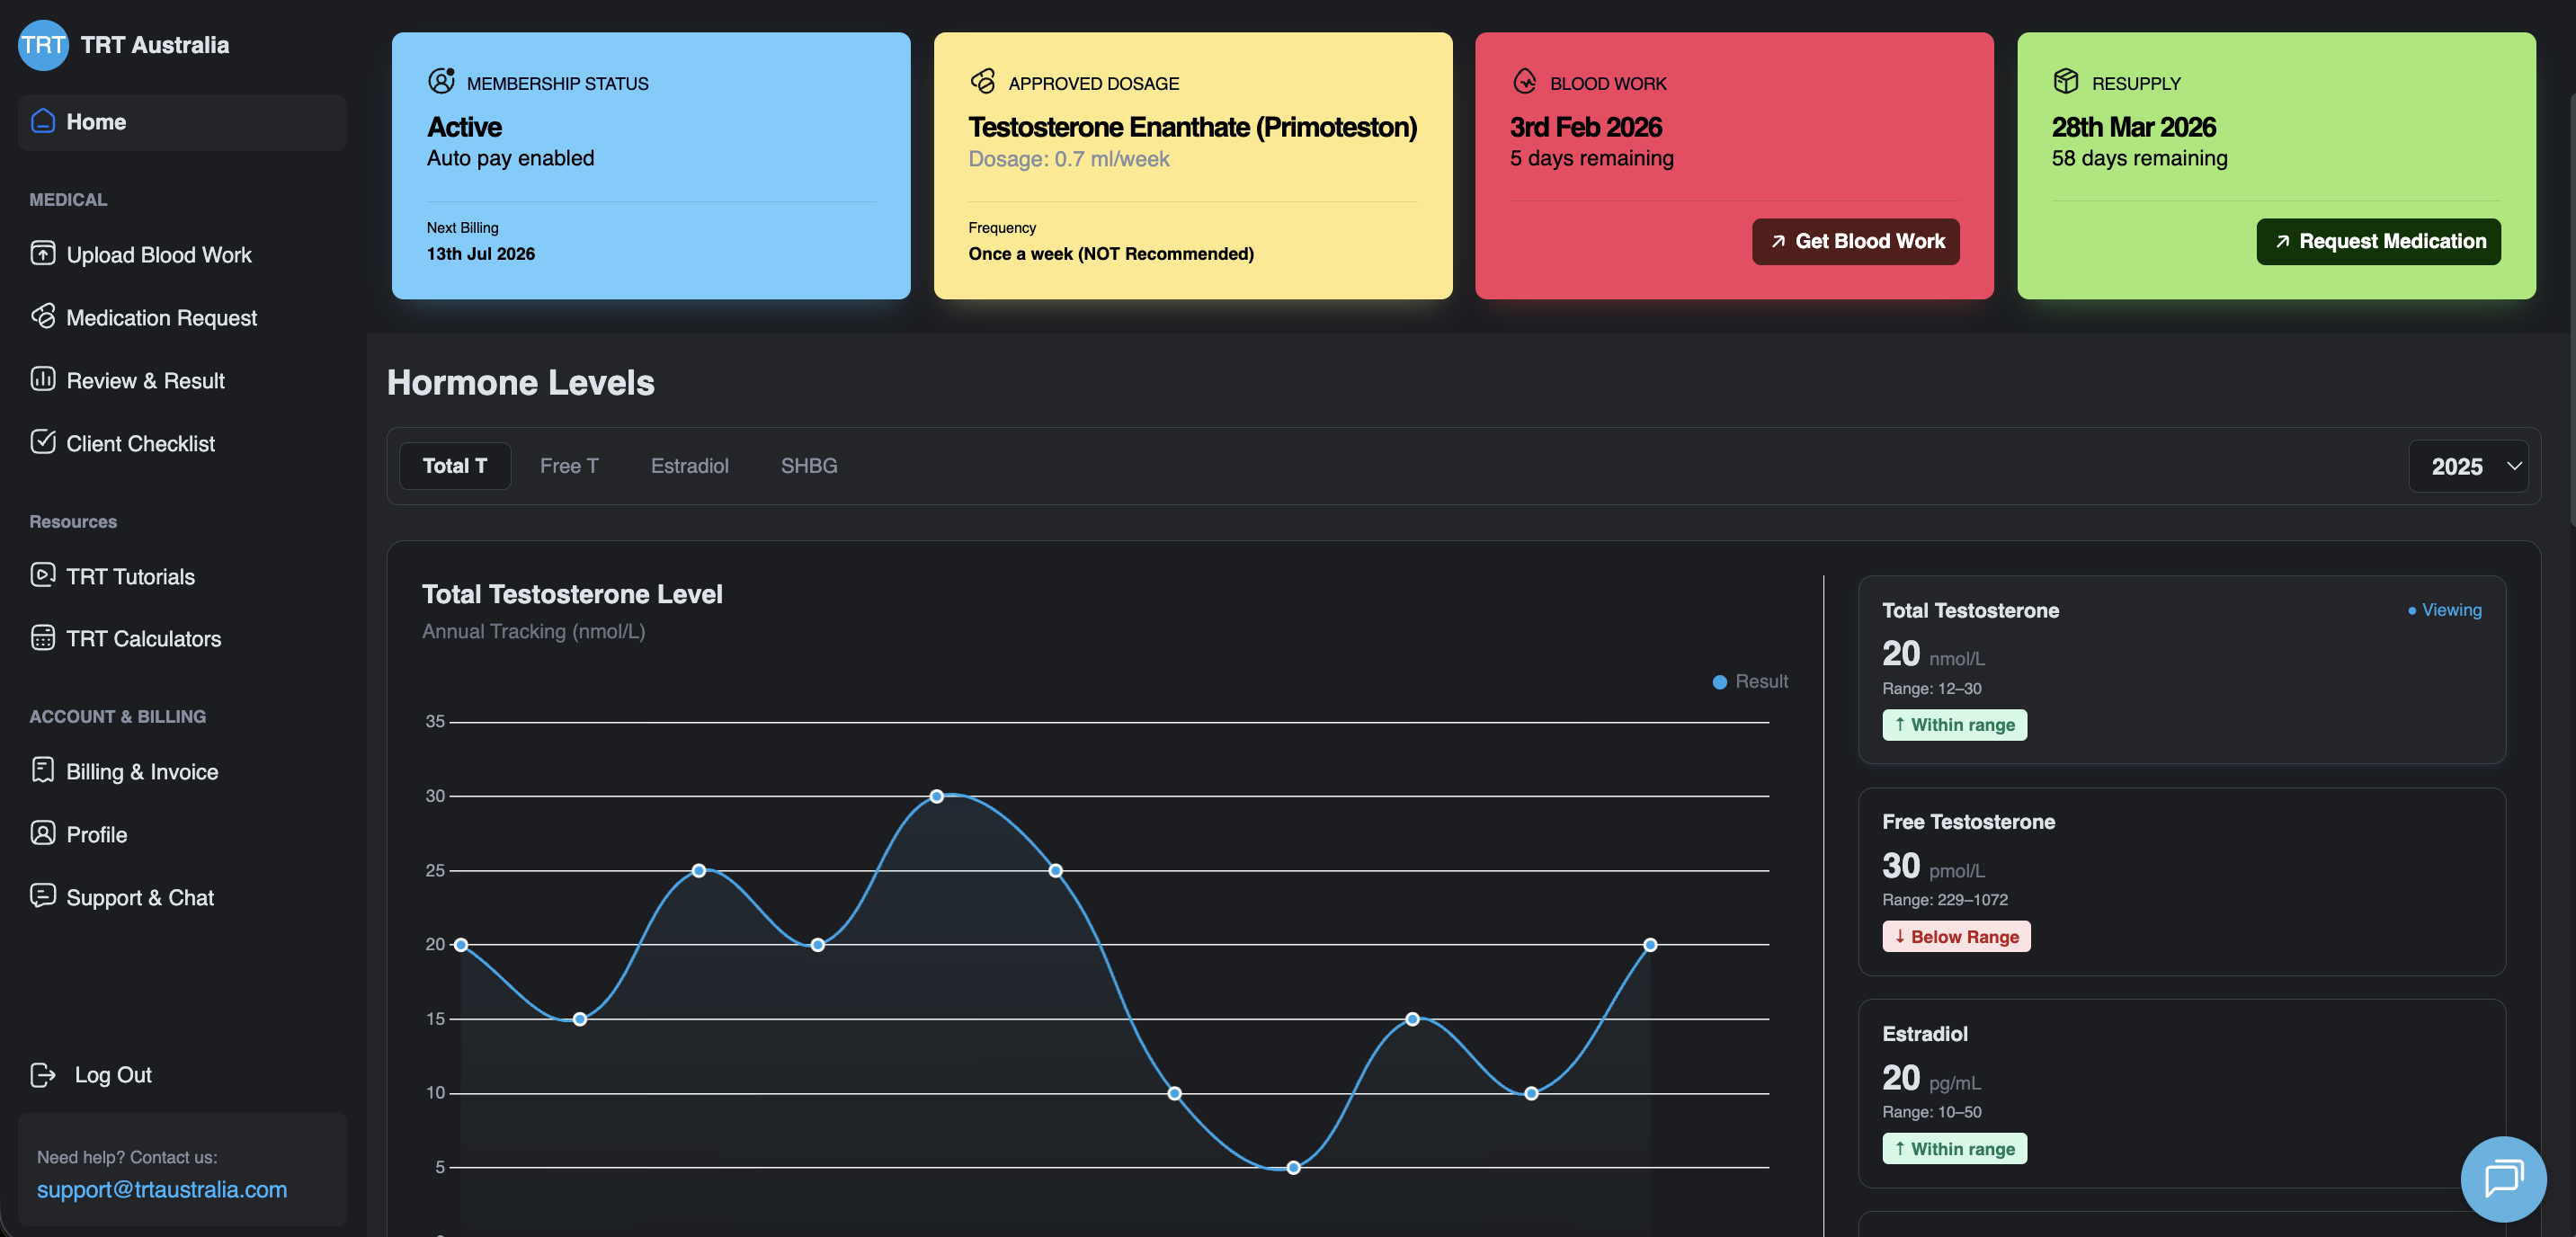Select the Home icon in sidebar
Viewport: 2576px width, 1237px height.
[x=42, y=121]
